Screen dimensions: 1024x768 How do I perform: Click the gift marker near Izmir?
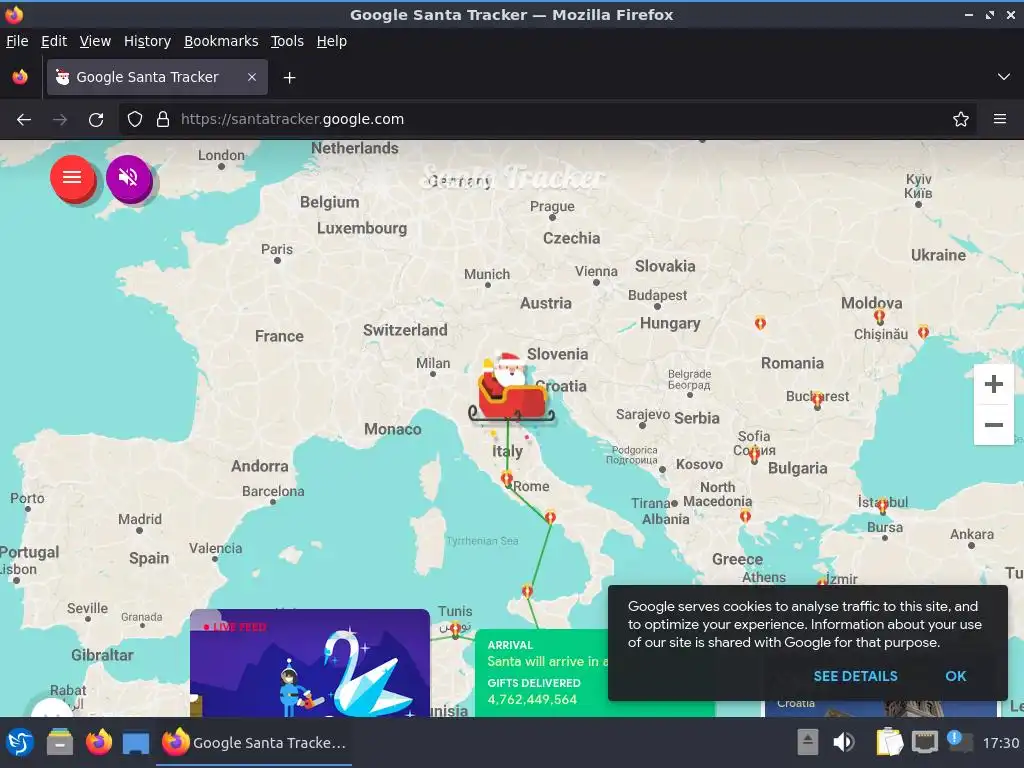(822, 581)
